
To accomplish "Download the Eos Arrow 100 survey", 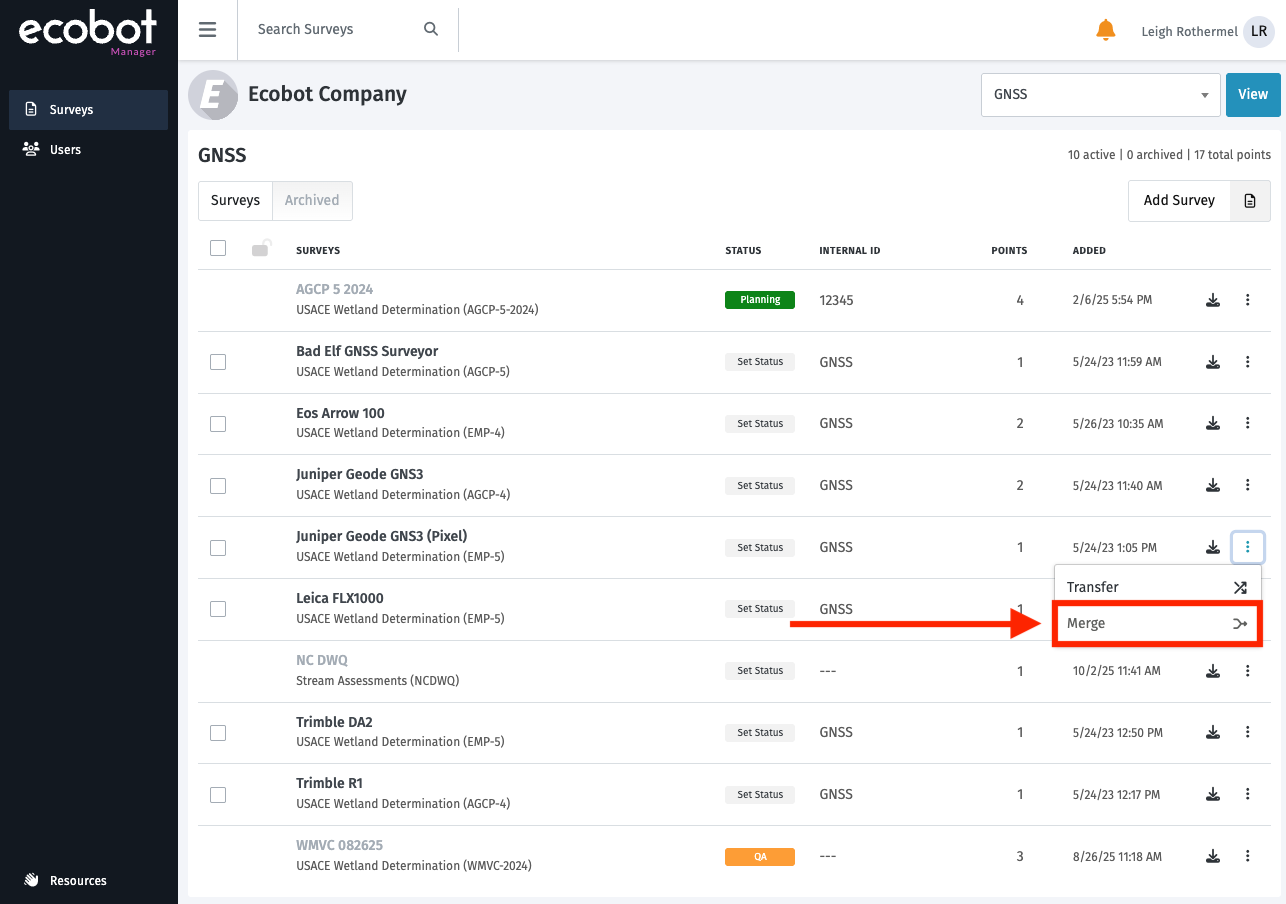I will point(1212,424).
